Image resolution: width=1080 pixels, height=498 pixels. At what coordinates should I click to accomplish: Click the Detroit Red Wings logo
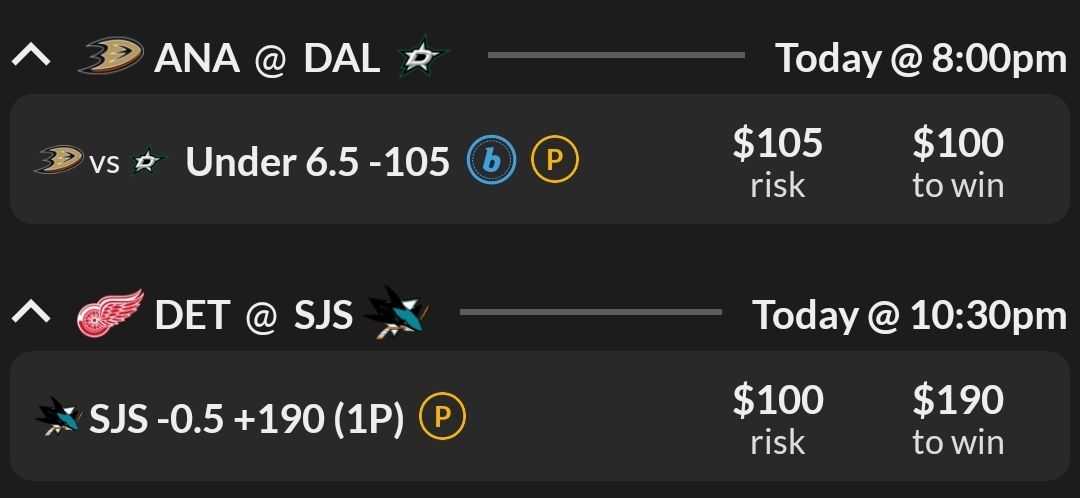[110, 314]
